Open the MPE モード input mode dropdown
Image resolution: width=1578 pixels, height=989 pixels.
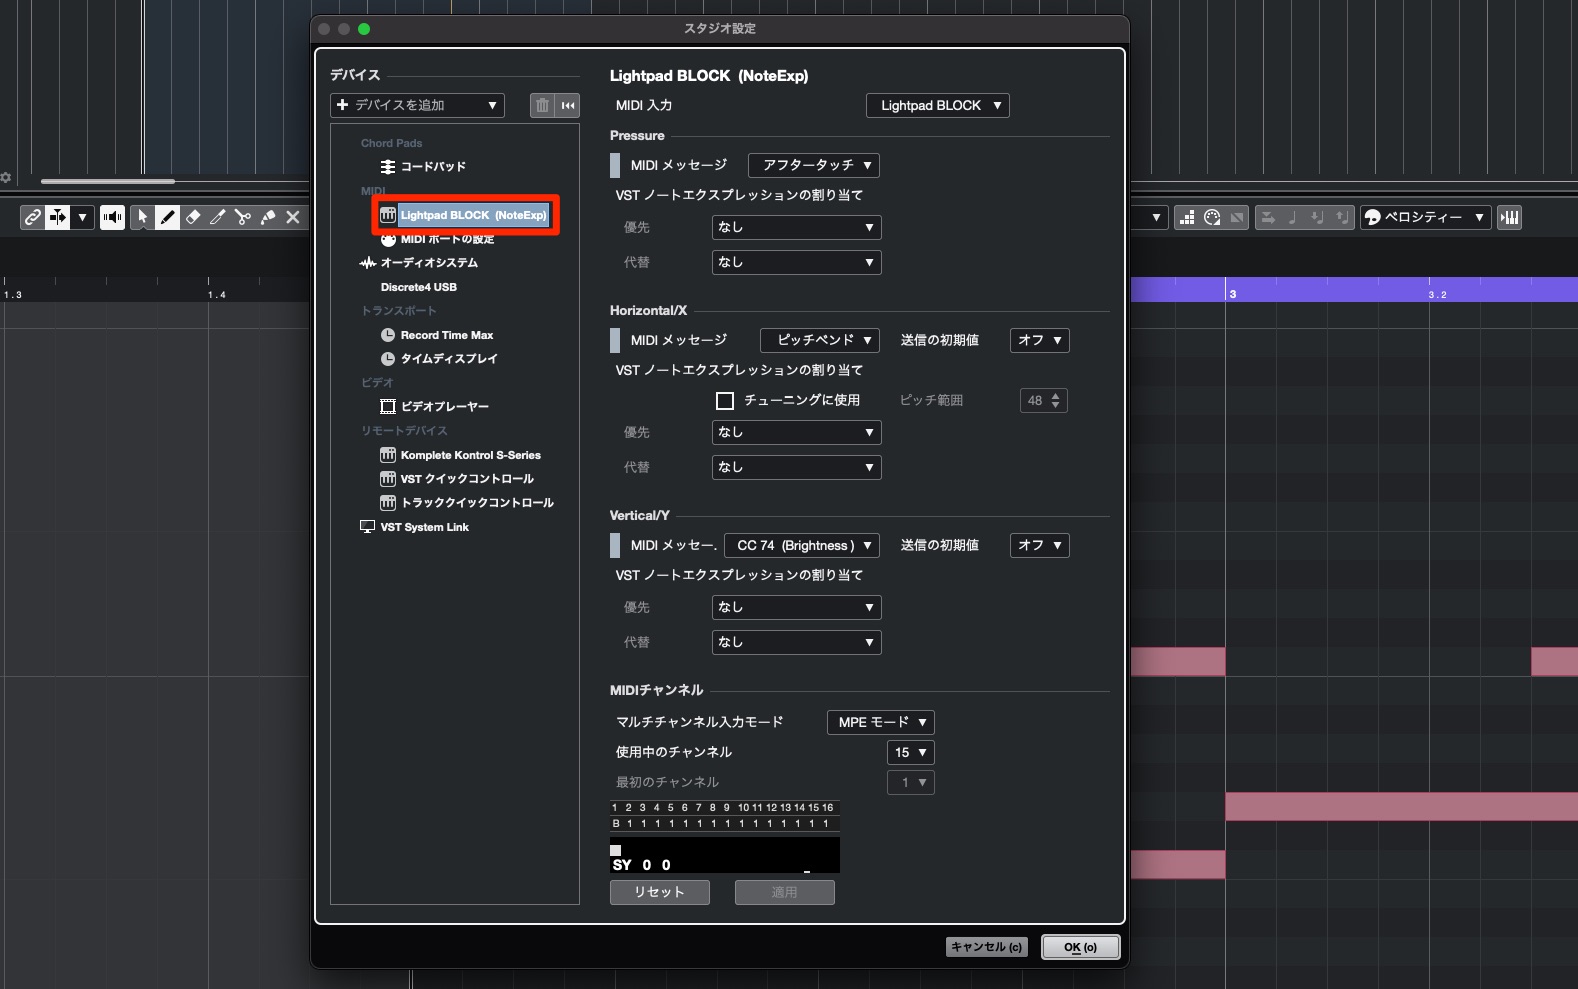pos(880,722)
